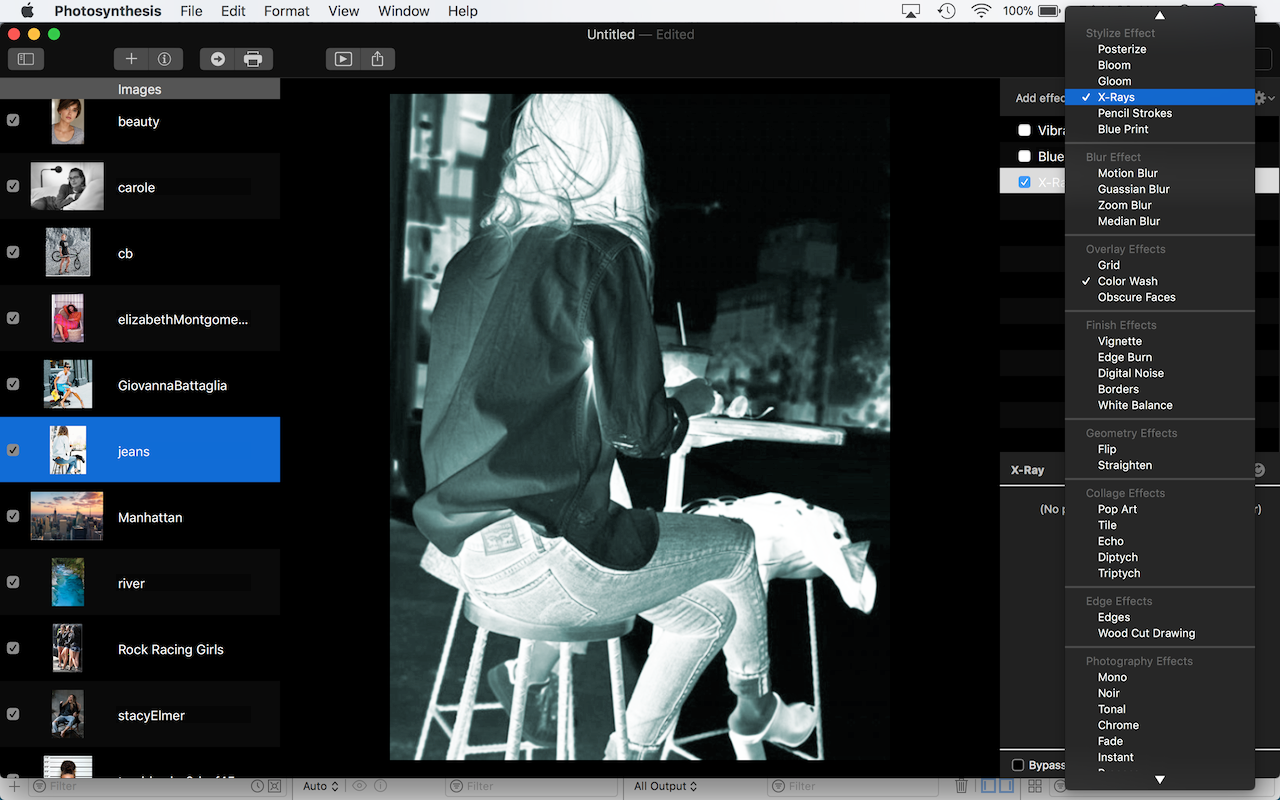Open the Edit menu
Screen dimensions: 1280x800
[x=233, y=11]
